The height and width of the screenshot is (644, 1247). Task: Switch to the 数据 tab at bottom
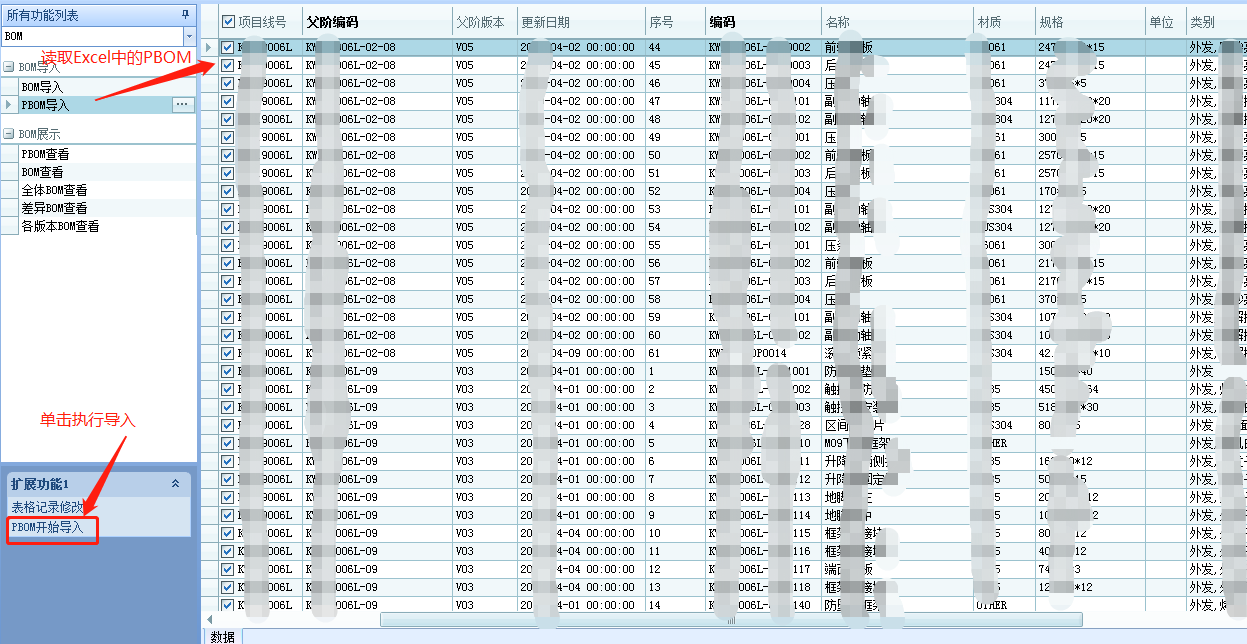[x=223, y=636]
